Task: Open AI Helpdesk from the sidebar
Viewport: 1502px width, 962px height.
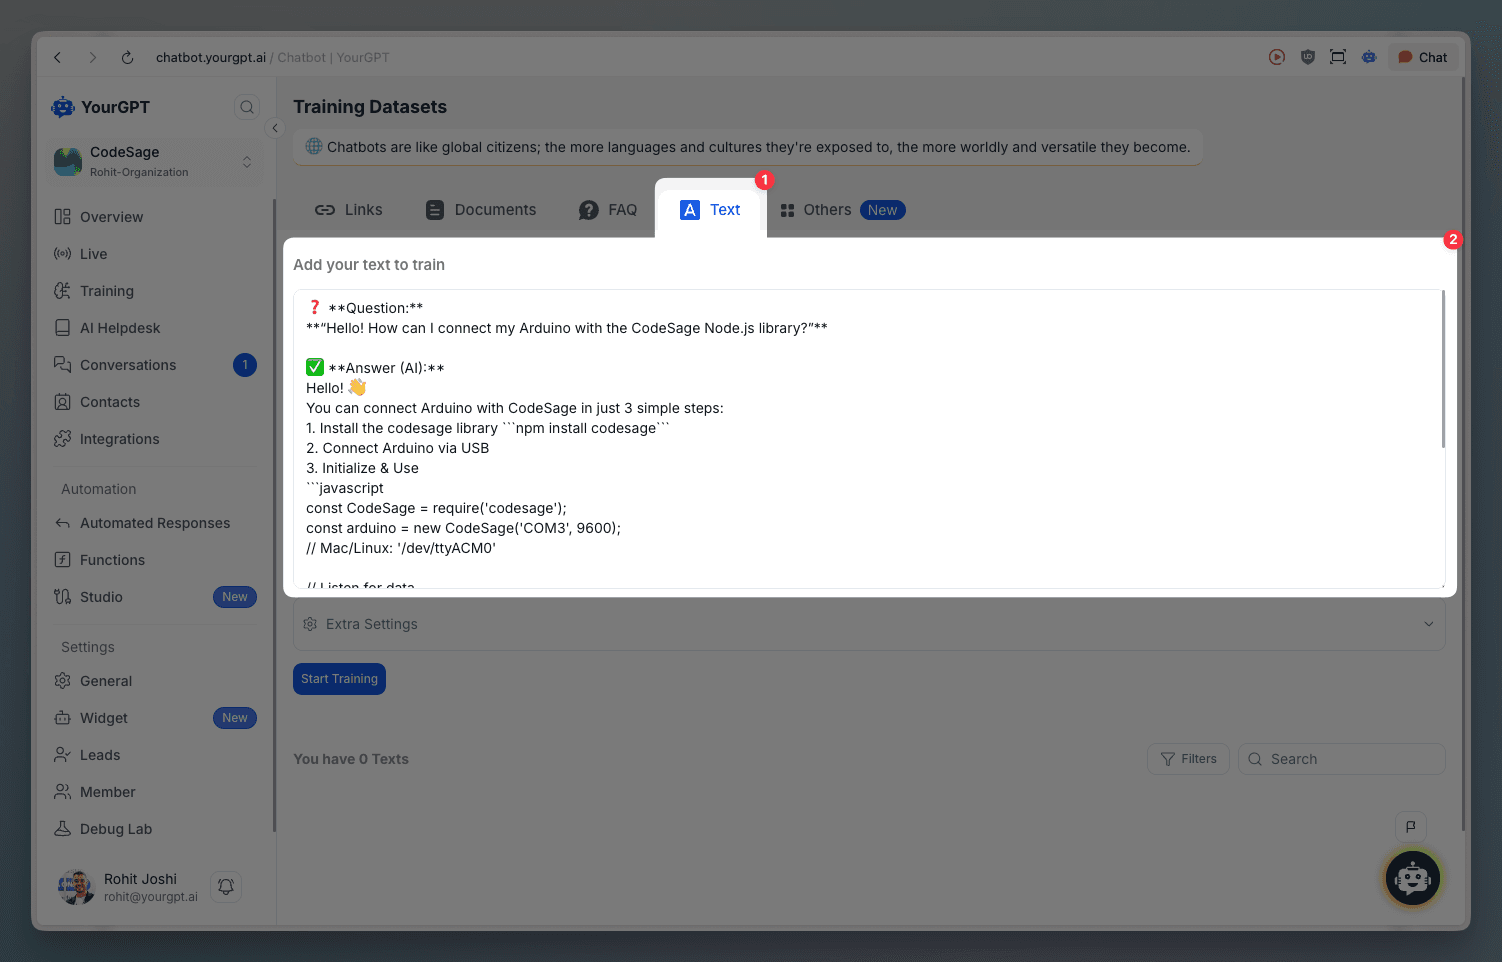Action: [120, 327]
